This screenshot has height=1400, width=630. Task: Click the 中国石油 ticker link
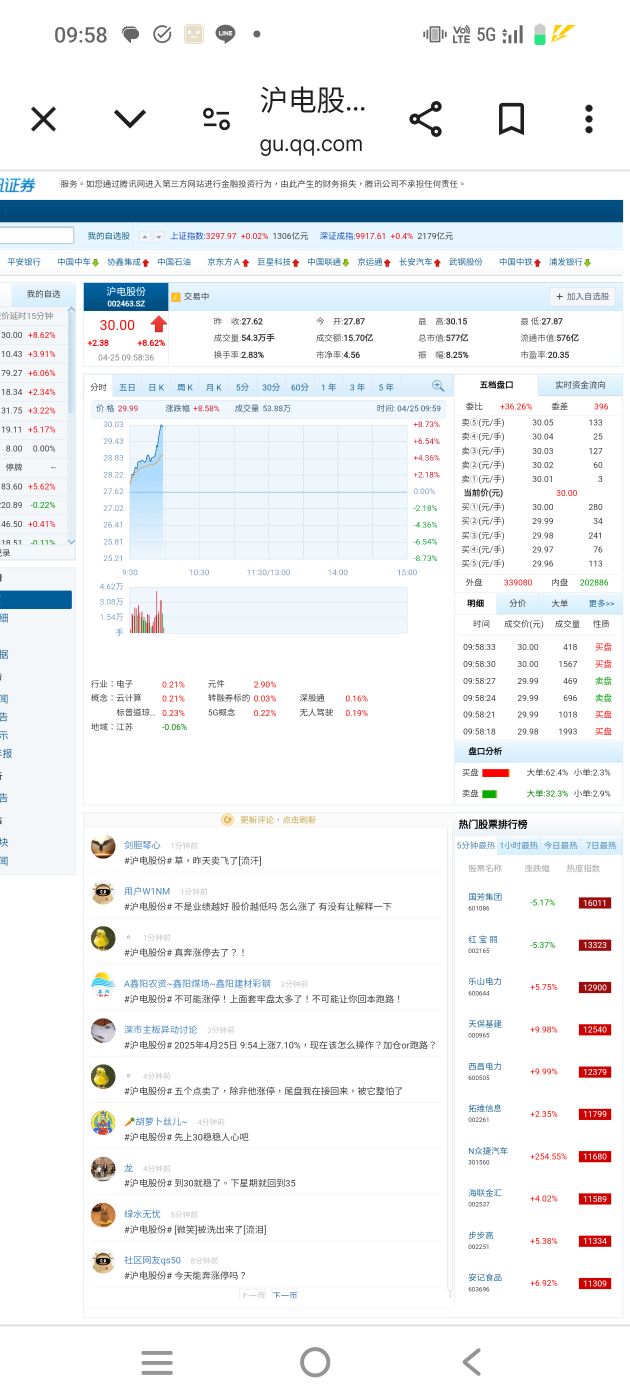[174, 262]
